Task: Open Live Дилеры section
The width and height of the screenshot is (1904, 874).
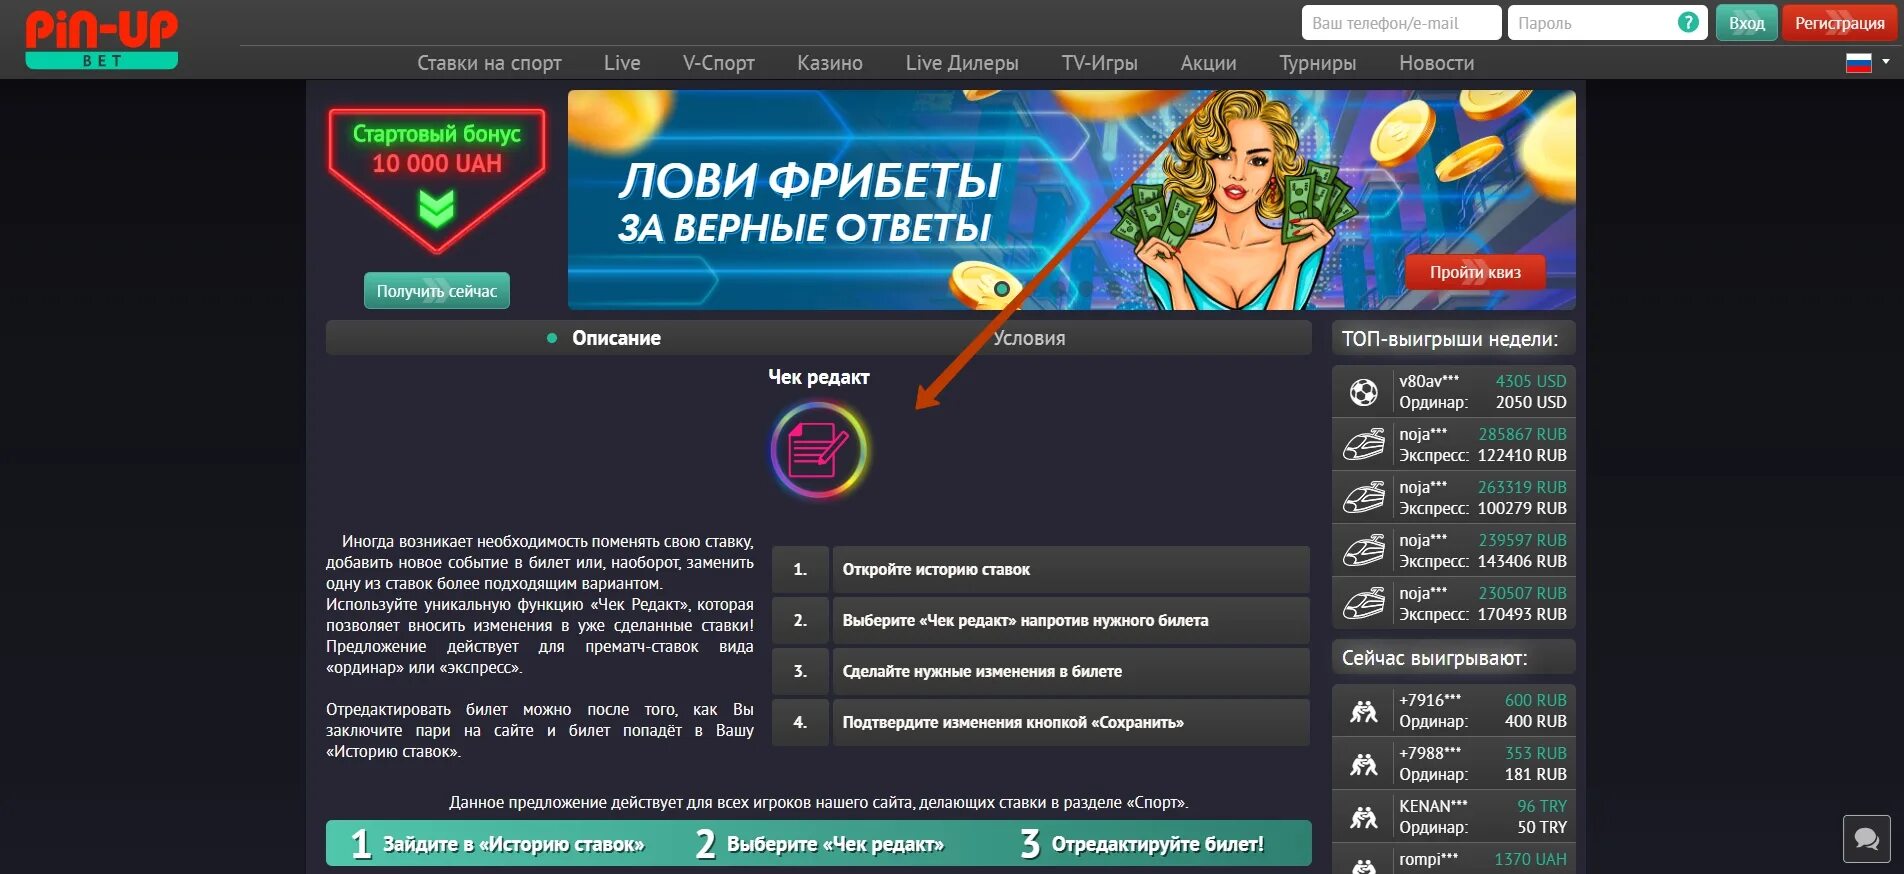Action: point(962,63)
